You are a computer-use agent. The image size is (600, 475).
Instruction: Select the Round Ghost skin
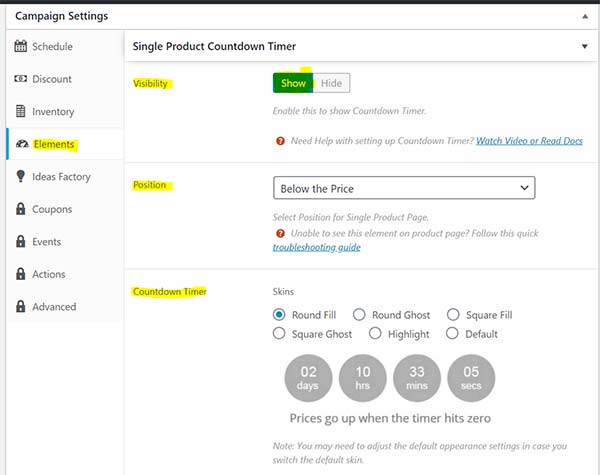click(359, 315)
